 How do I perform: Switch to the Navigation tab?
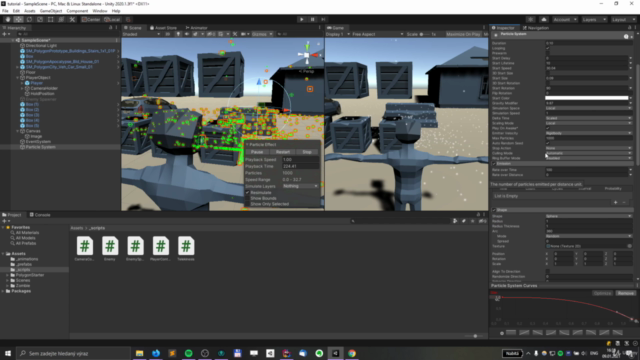click(536, 28)
